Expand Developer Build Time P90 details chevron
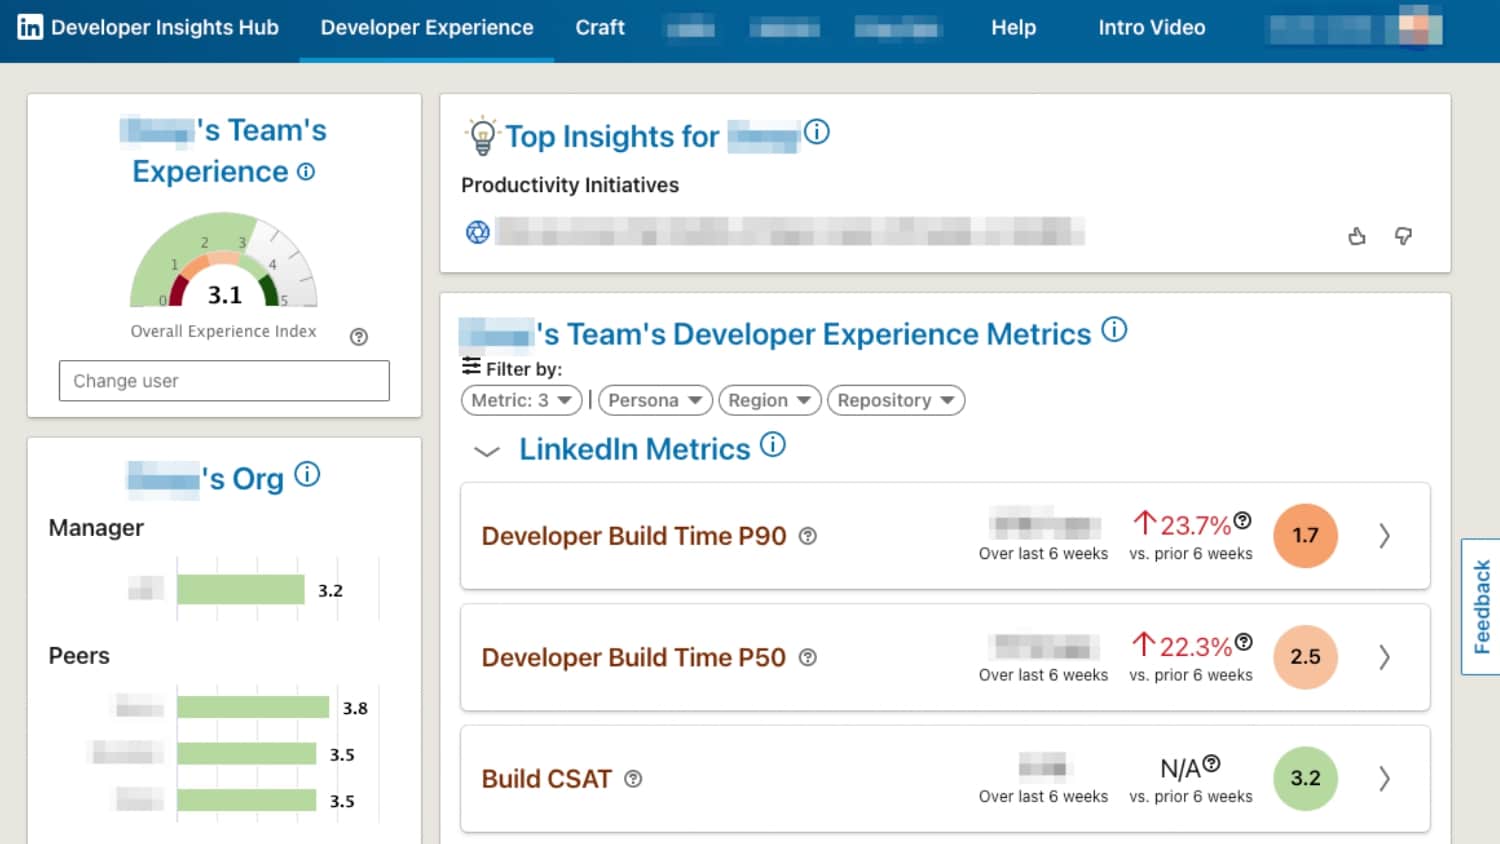The image size is (1500, 844). 1384,536
